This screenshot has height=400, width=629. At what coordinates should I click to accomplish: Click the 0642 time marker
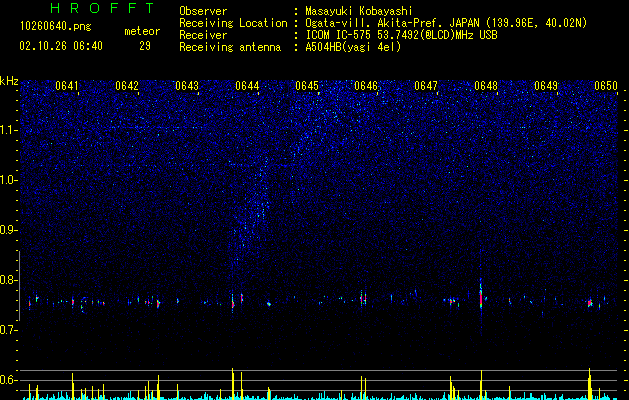tap(127, 86)
